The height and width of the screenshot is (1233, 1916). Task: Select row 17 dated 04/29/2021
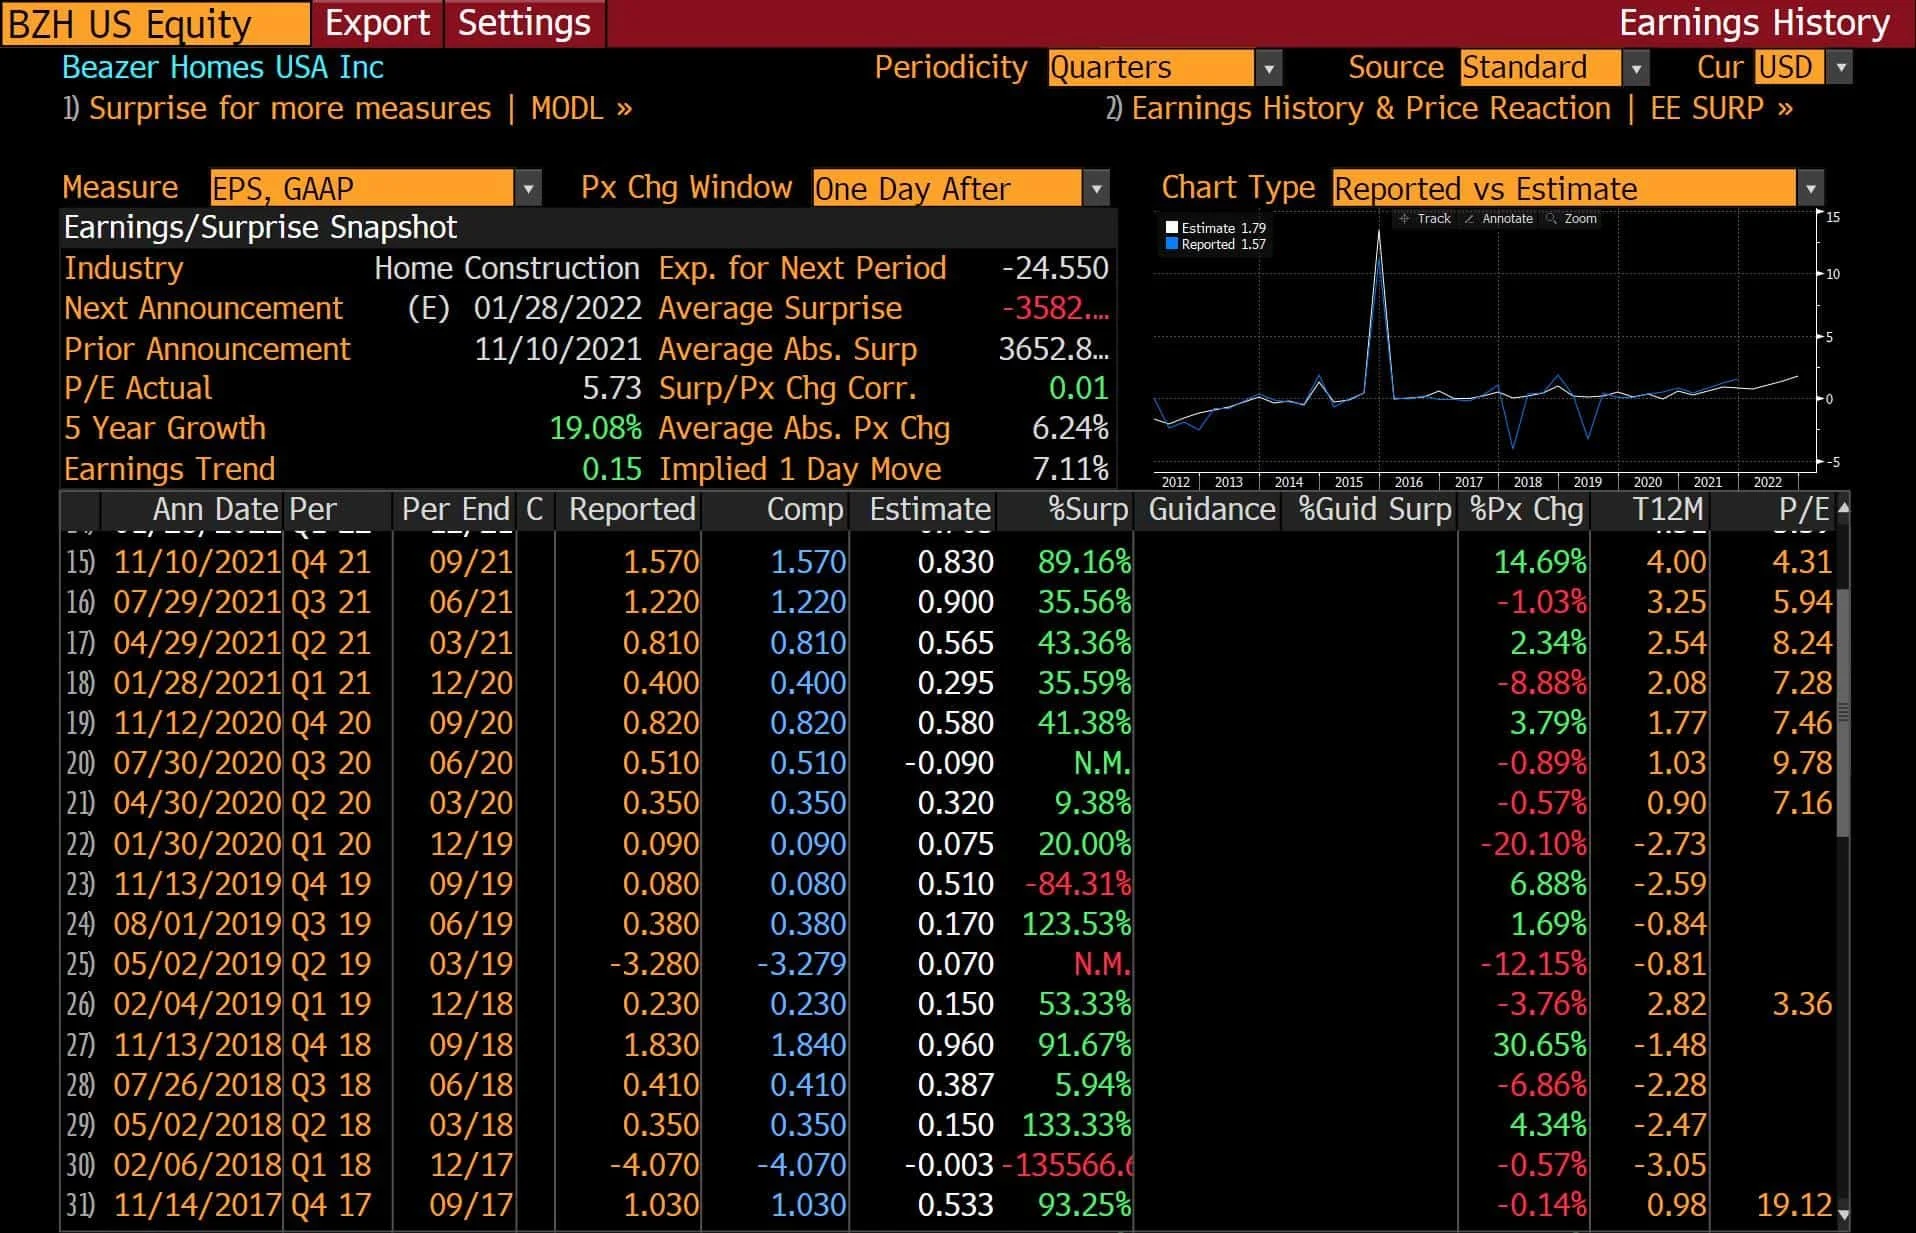click(948, 642)
